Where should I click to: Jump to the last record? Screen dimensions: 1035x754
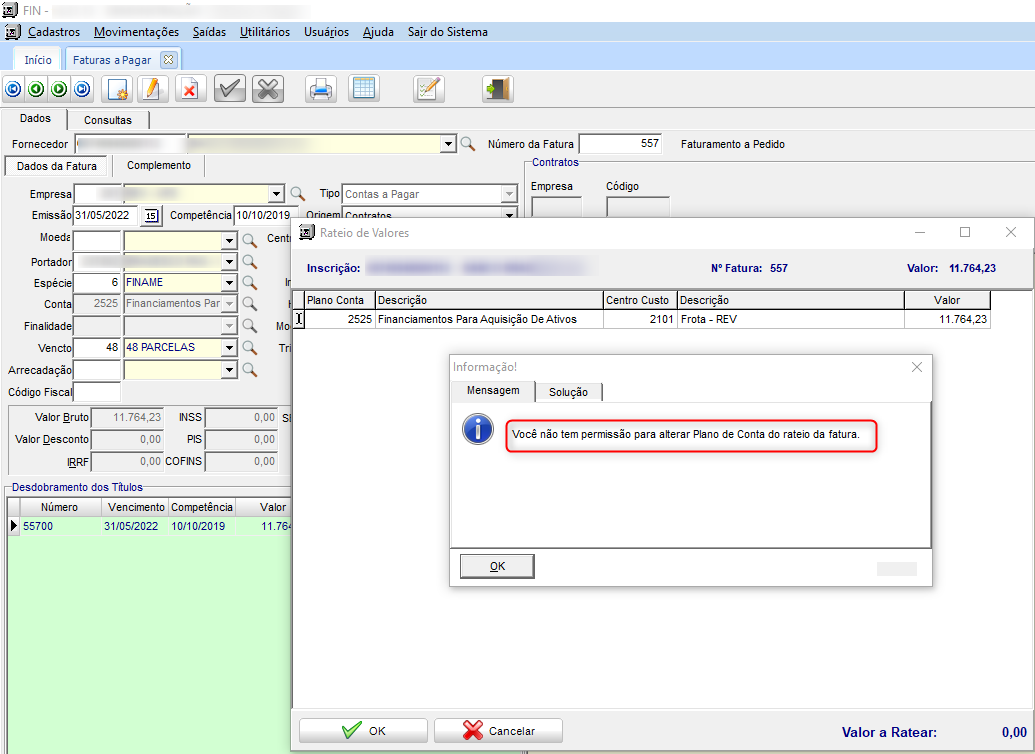[82, 89]
